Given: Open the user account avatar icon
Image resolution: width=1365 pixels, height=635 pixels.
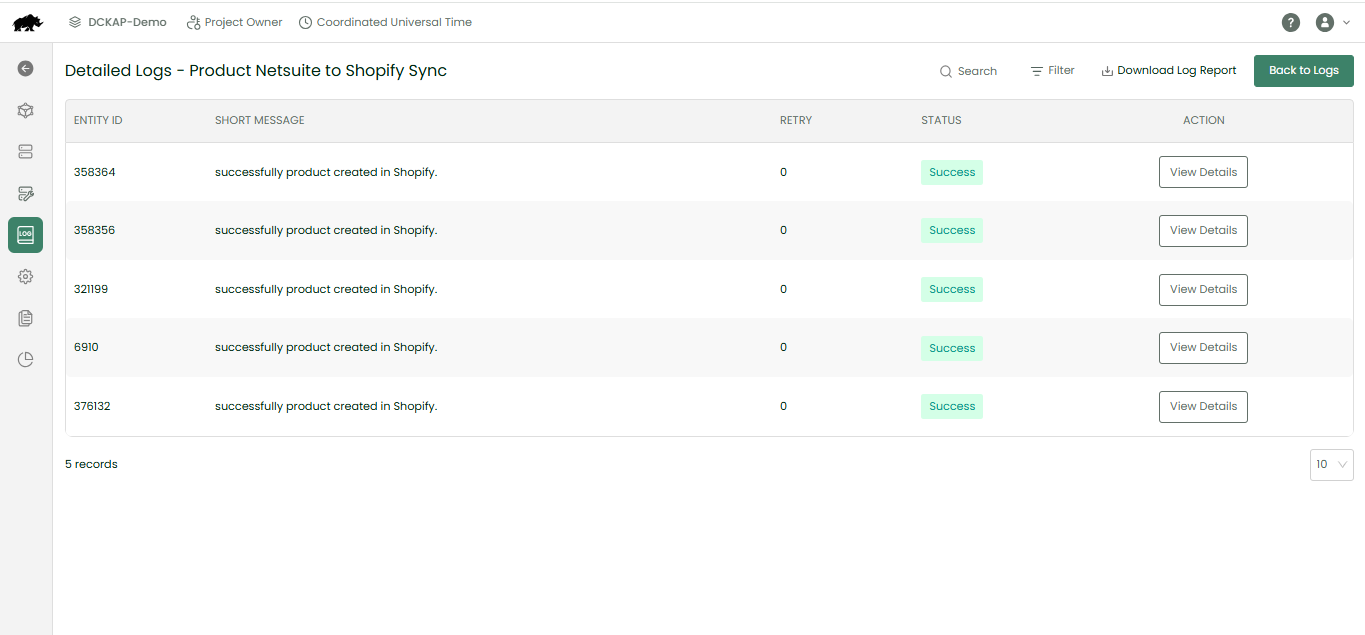Looking at the screenshot, I should (1325, 22).
